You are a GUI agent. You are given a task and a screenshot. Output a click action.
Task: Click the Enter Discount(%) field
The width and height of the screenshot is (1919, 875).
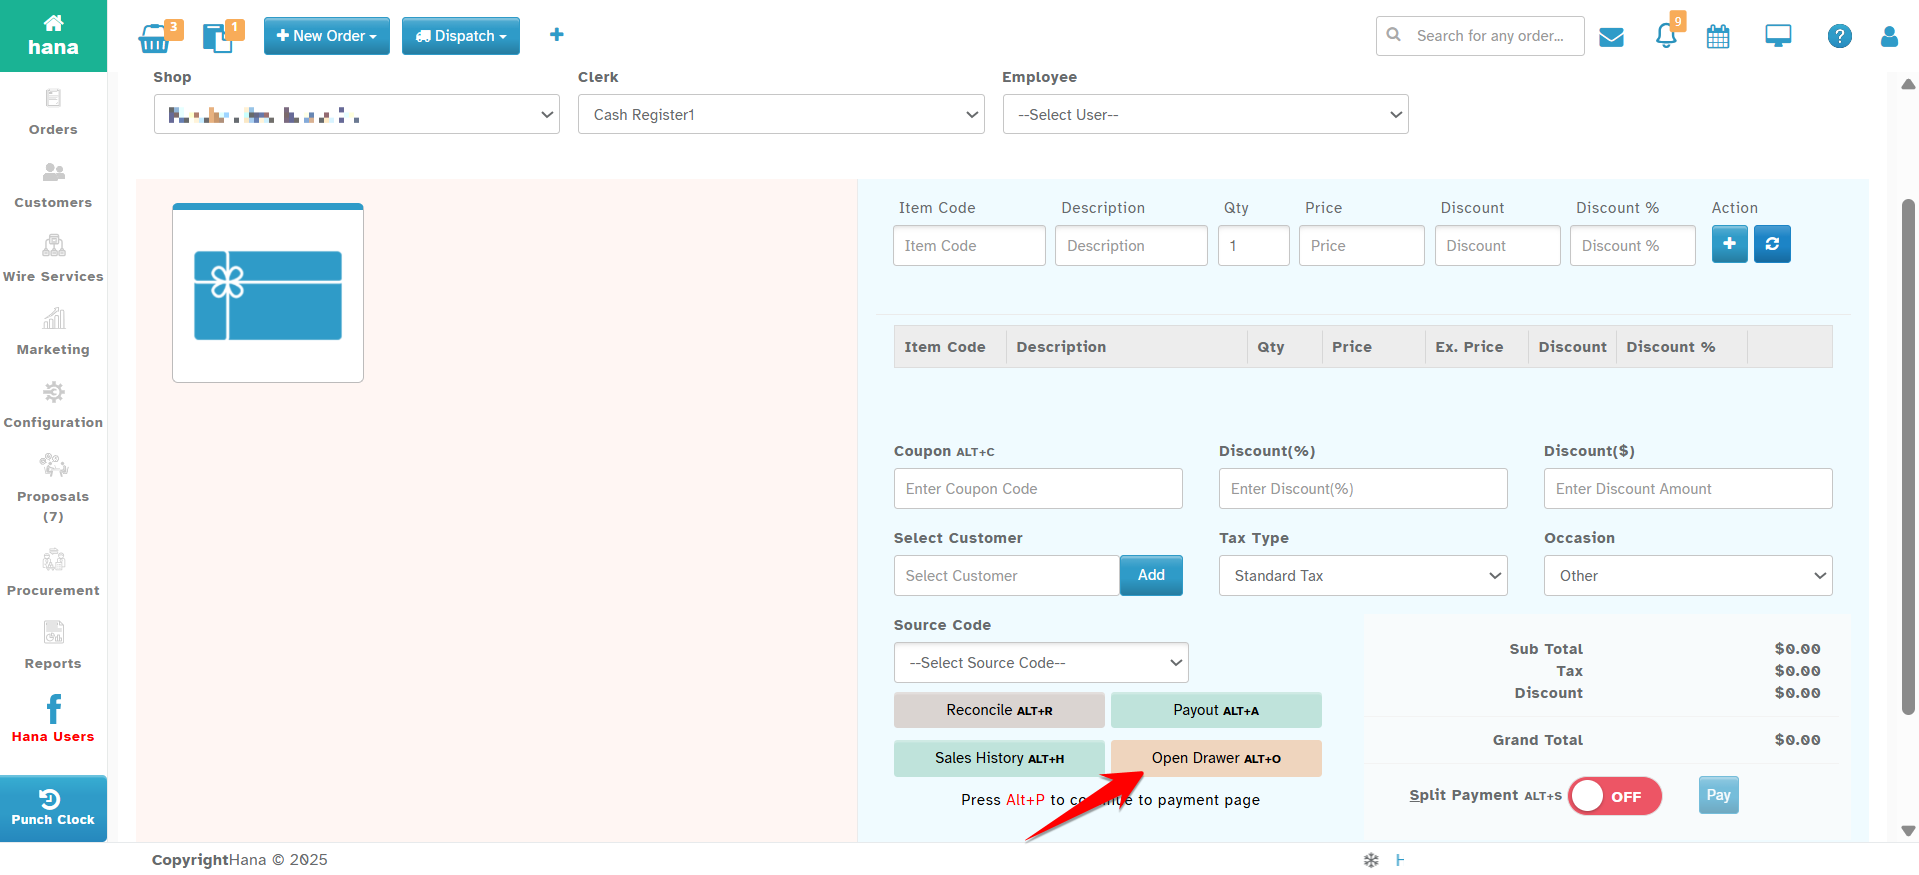(x=1363, y=489)
